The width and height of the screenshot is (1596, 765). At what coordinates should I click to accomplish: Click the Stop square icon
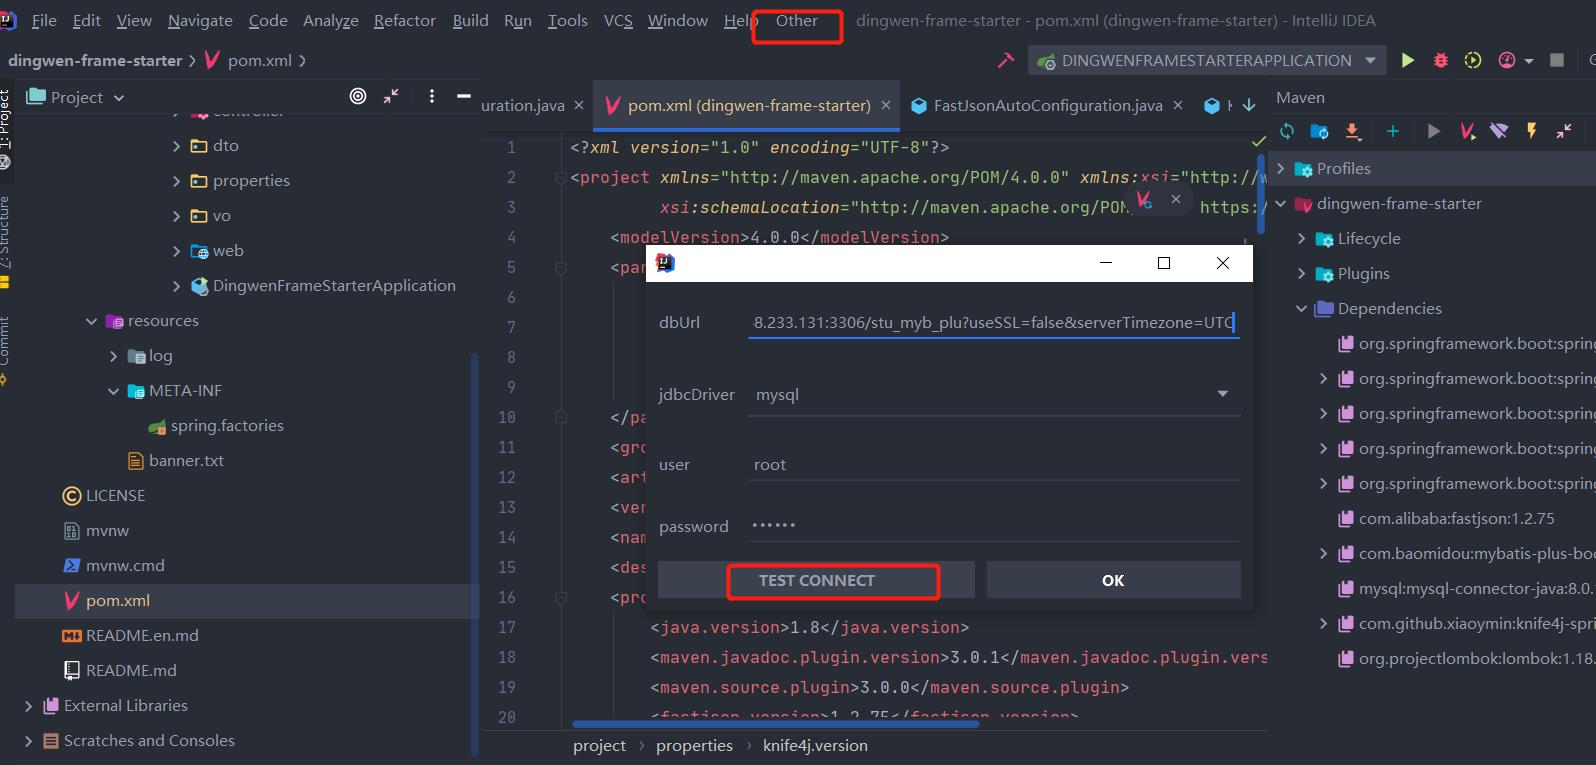coord(1557,60)
